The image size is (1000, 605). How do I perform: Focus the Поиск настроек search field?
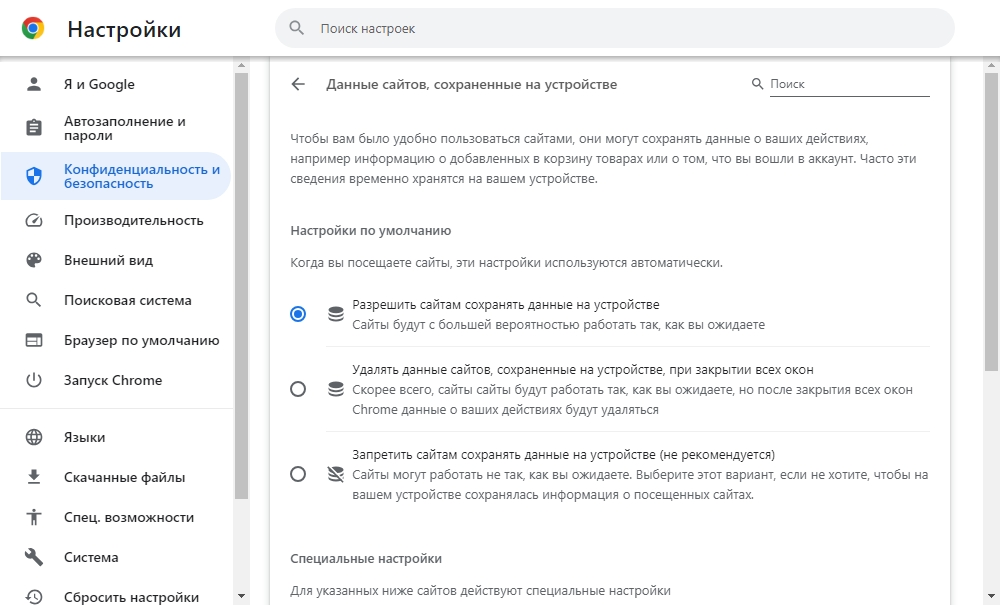[x=614, y=28]
